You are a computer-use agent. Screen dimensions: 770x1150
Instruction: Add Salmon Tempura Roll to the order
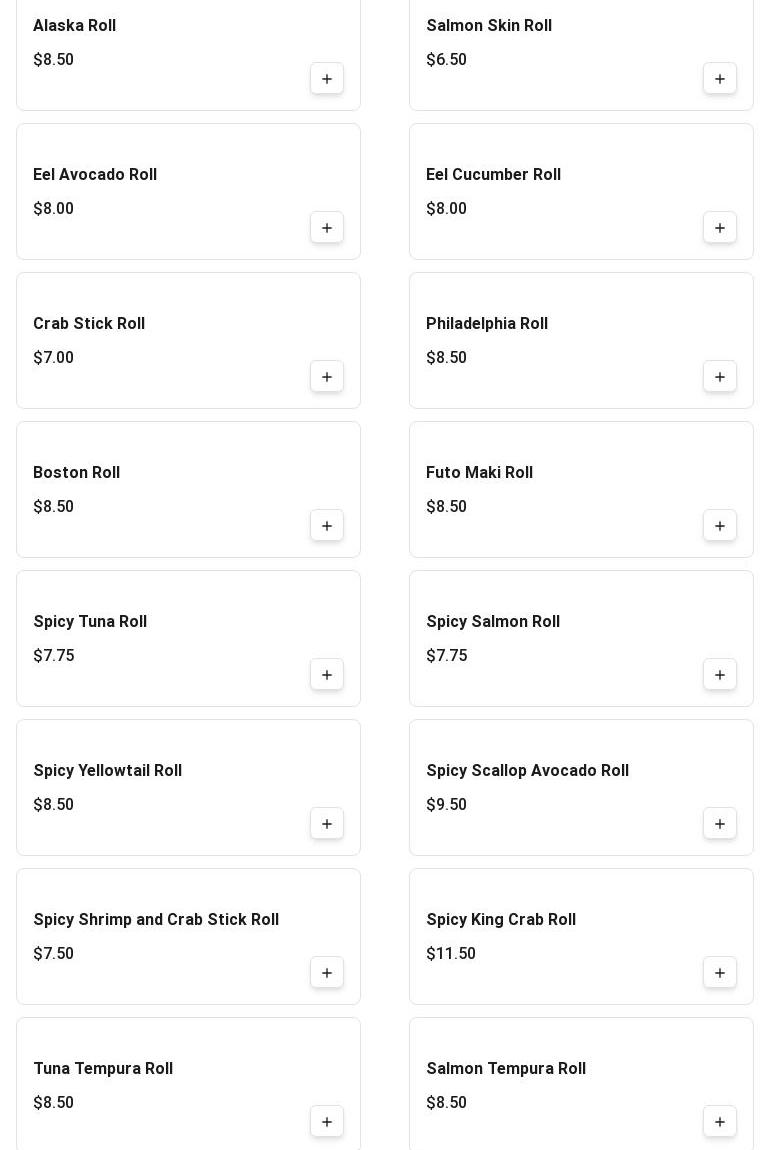click(720, 1122)
